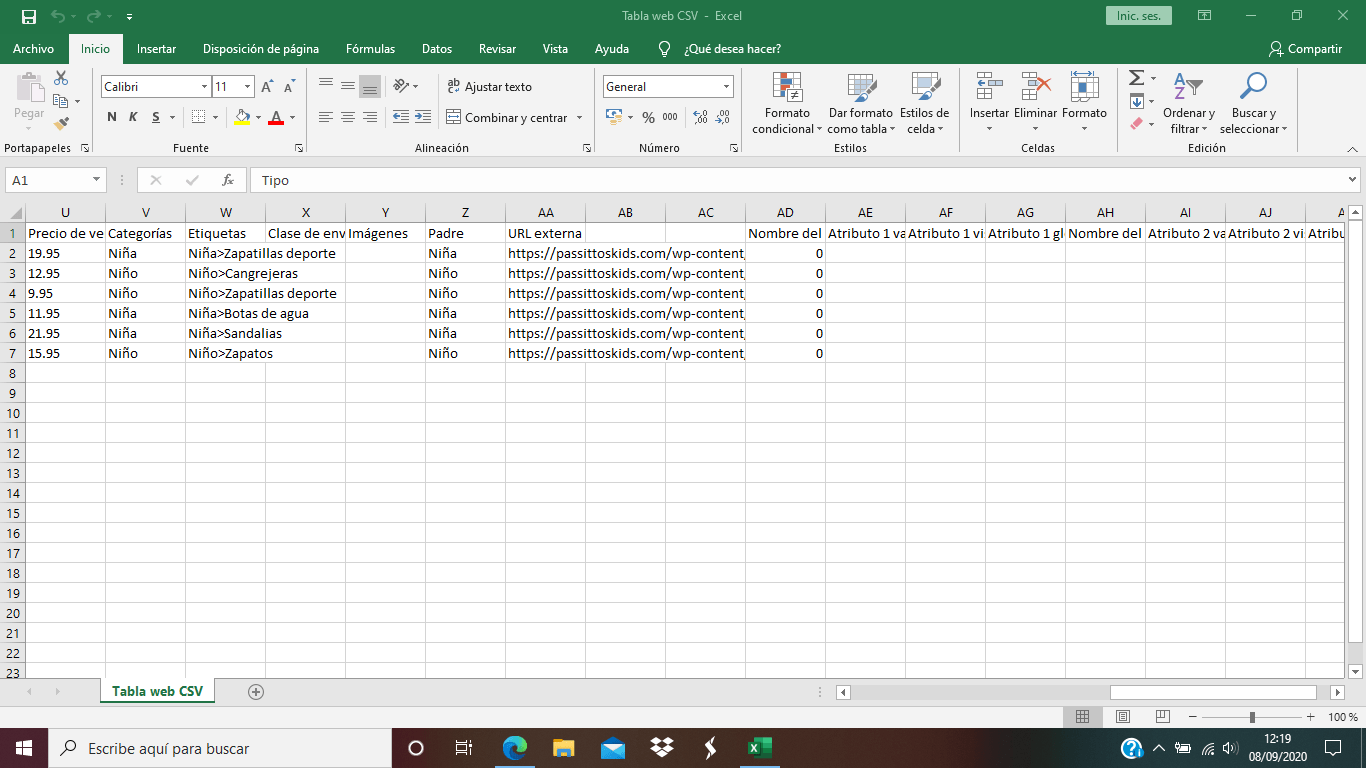Viewport: 1366px width, 768px height.
Task: Open Microsoft Edge from the taskbar
Action: pos(515,748)
